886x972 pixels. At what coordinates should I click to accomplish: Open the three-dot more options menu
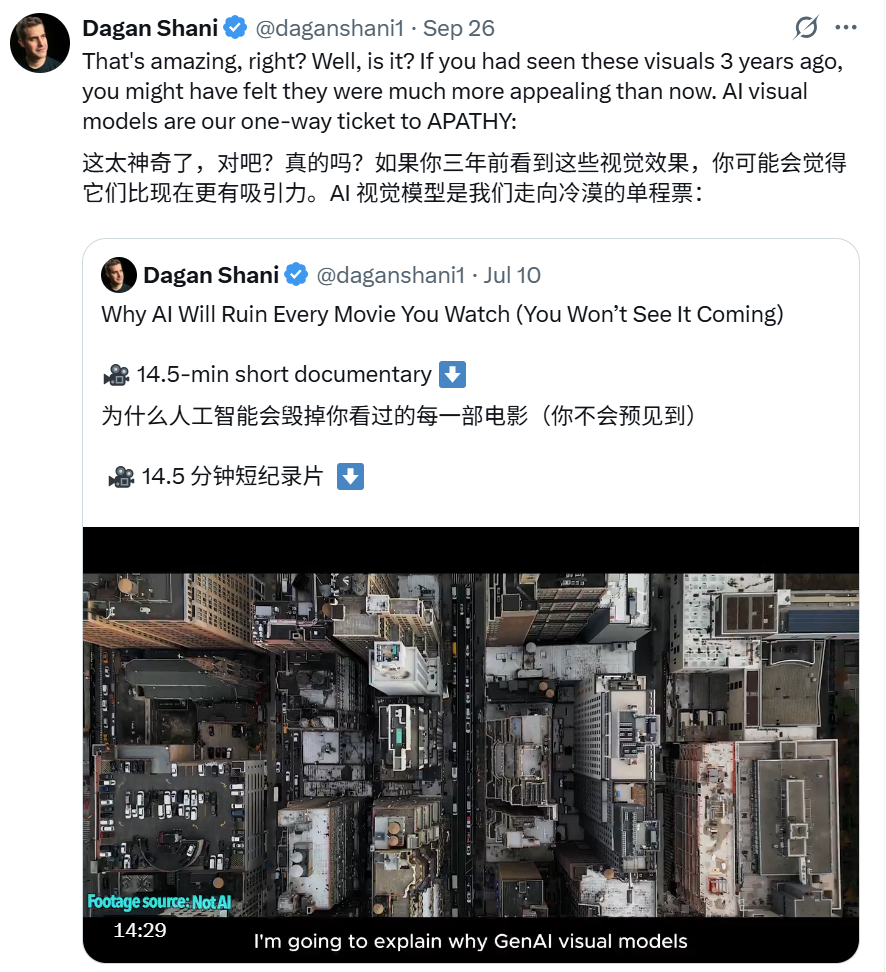coord(846,27)
